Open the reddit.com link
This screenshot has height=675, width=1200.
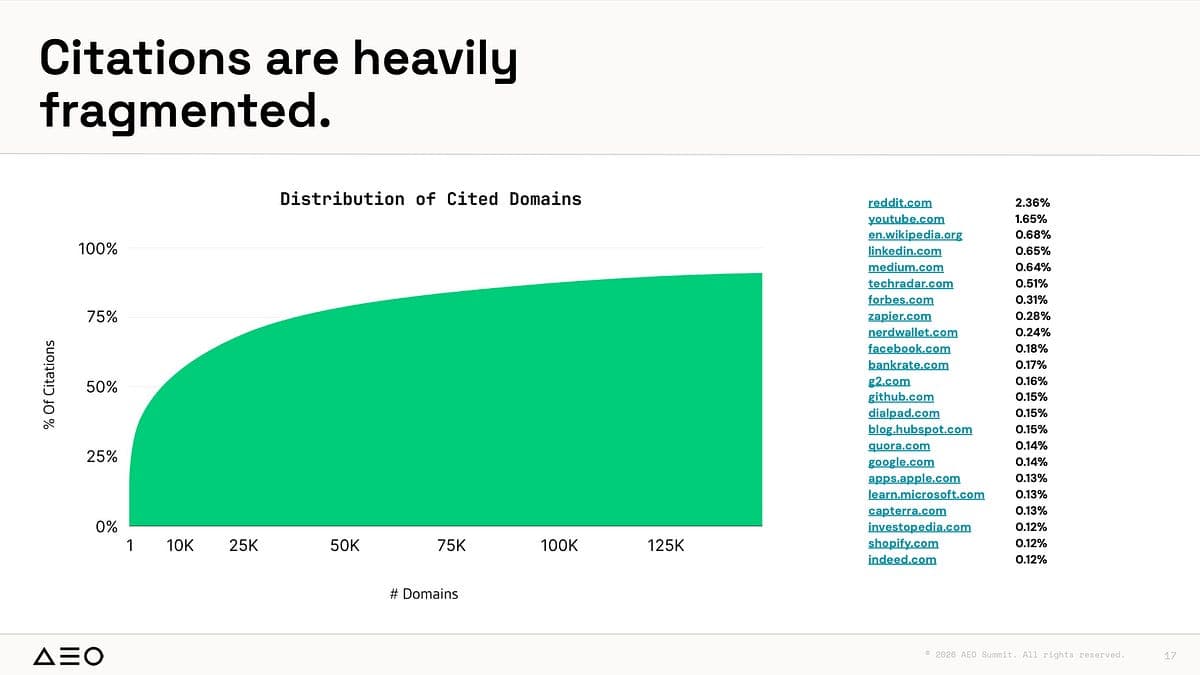pyautogui.click(x=899, y=203)
